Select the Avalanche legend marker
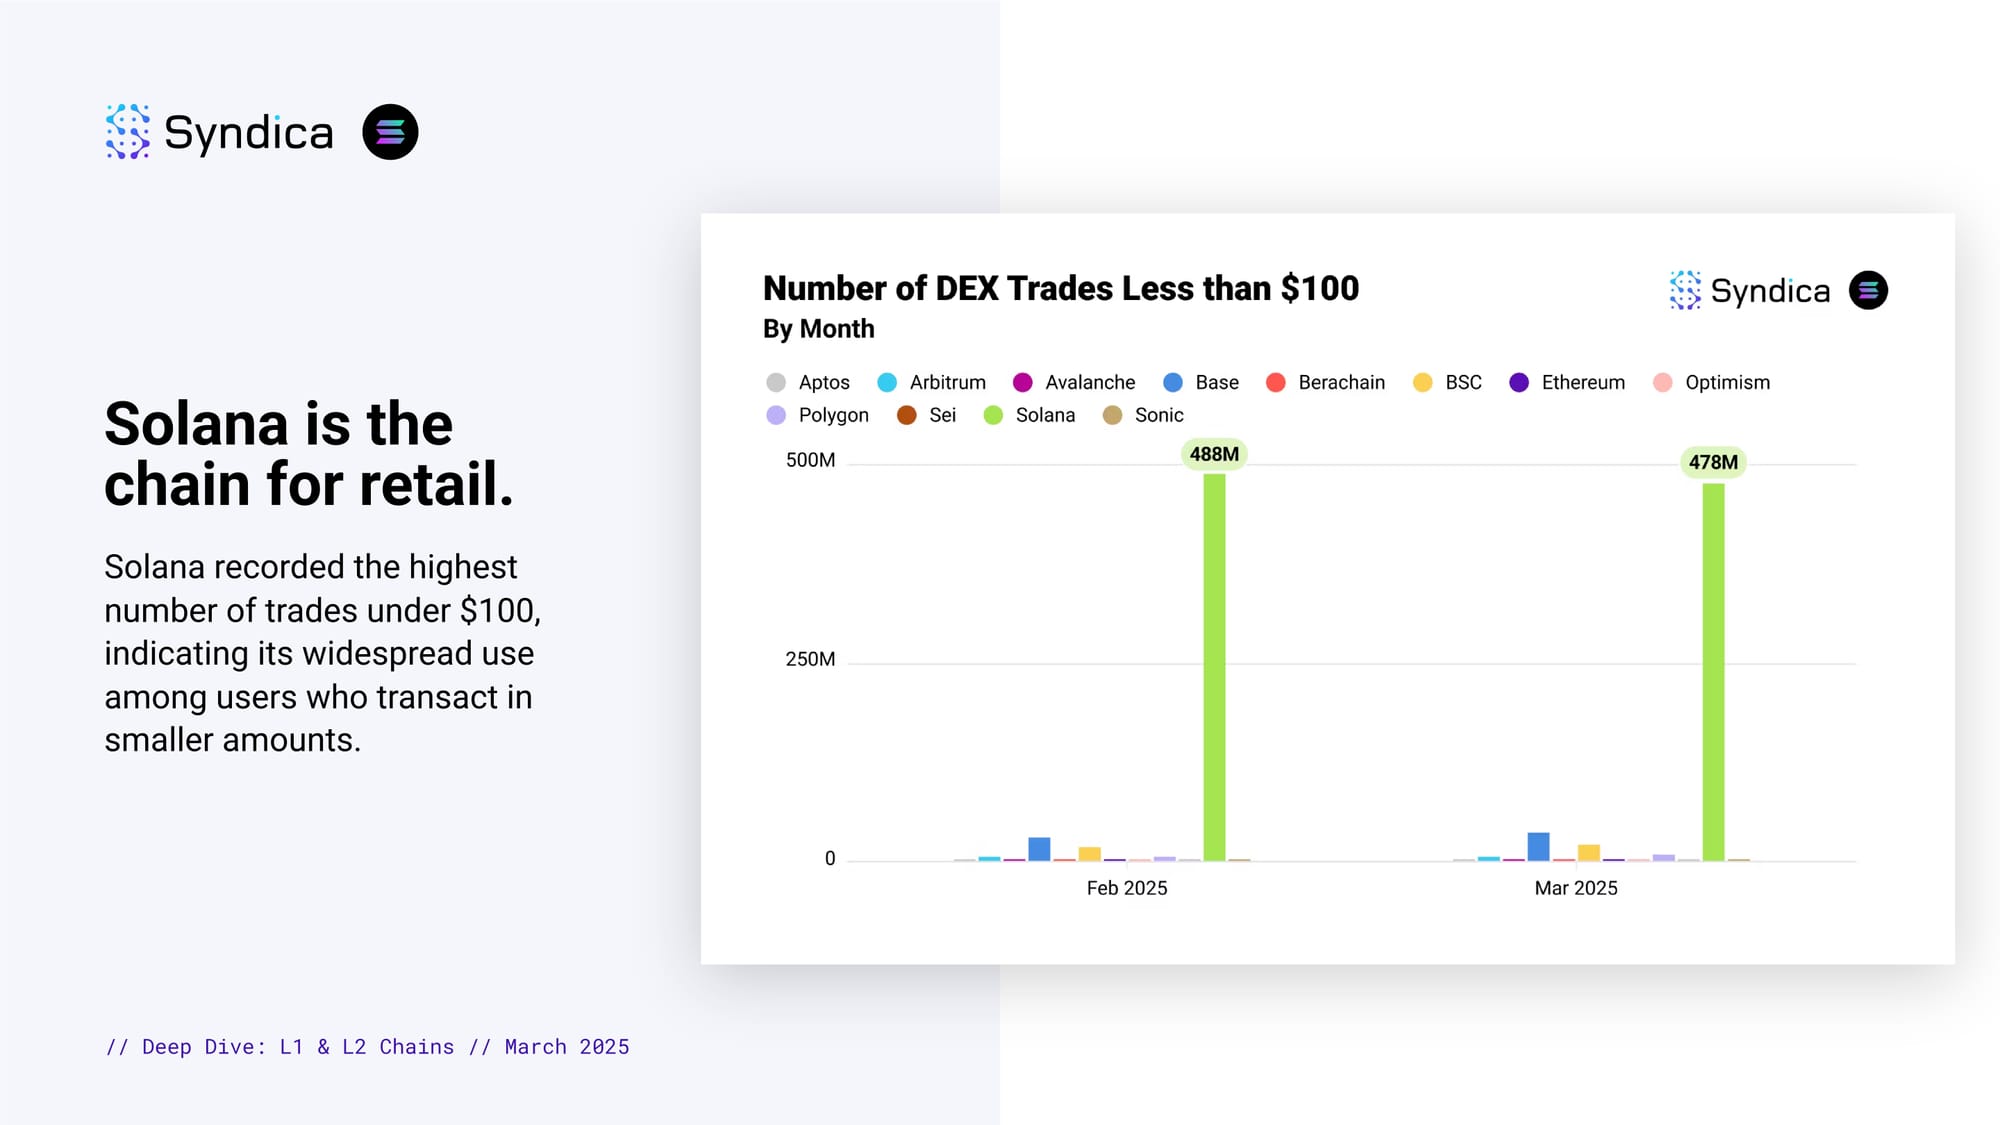2000x1125 pixels. pyautogui.click(x=1022, y=382)
